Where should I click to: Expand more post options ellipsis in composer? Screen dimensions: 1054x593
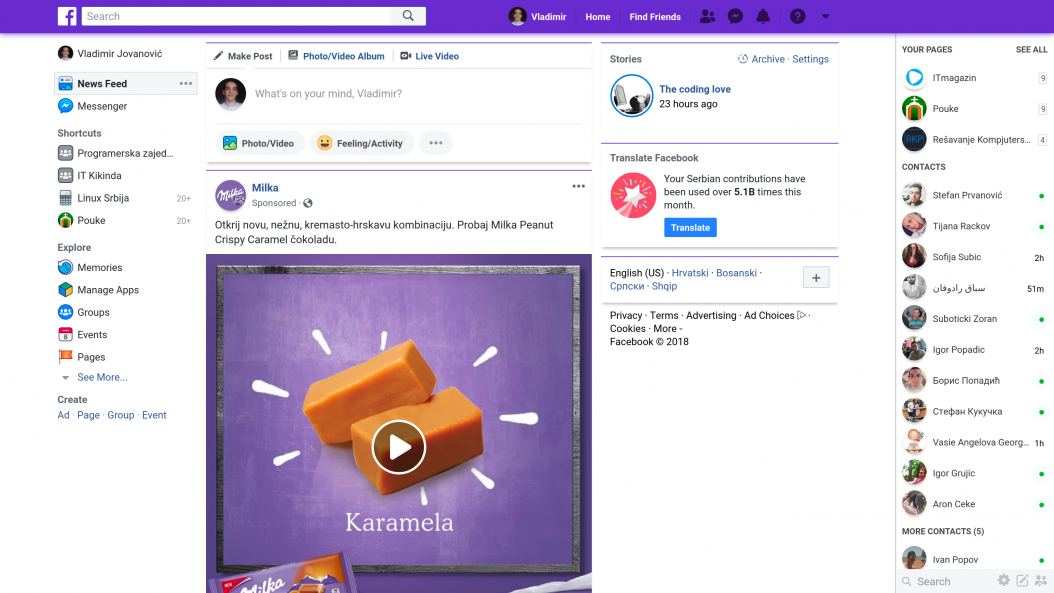click(x=436, y=143)
